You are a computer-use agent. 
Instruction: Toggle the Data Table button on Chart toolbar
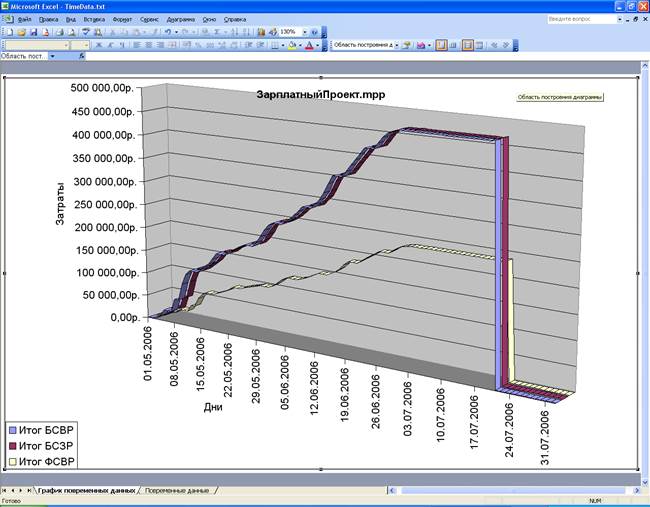pyautogui.click(x=453, y=45)
